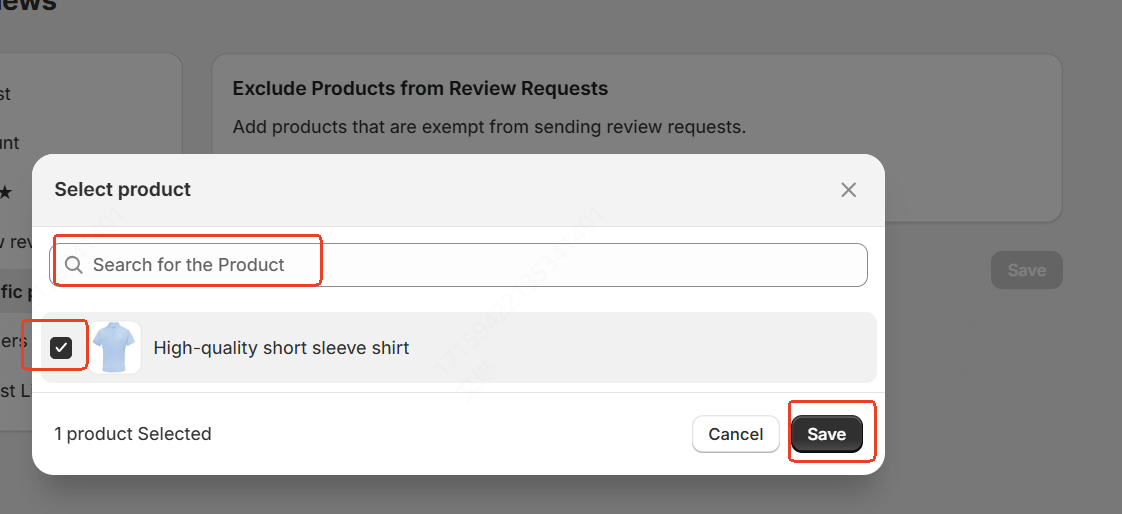
Task: Open the star sidebar item
Action: click(6, 192)
